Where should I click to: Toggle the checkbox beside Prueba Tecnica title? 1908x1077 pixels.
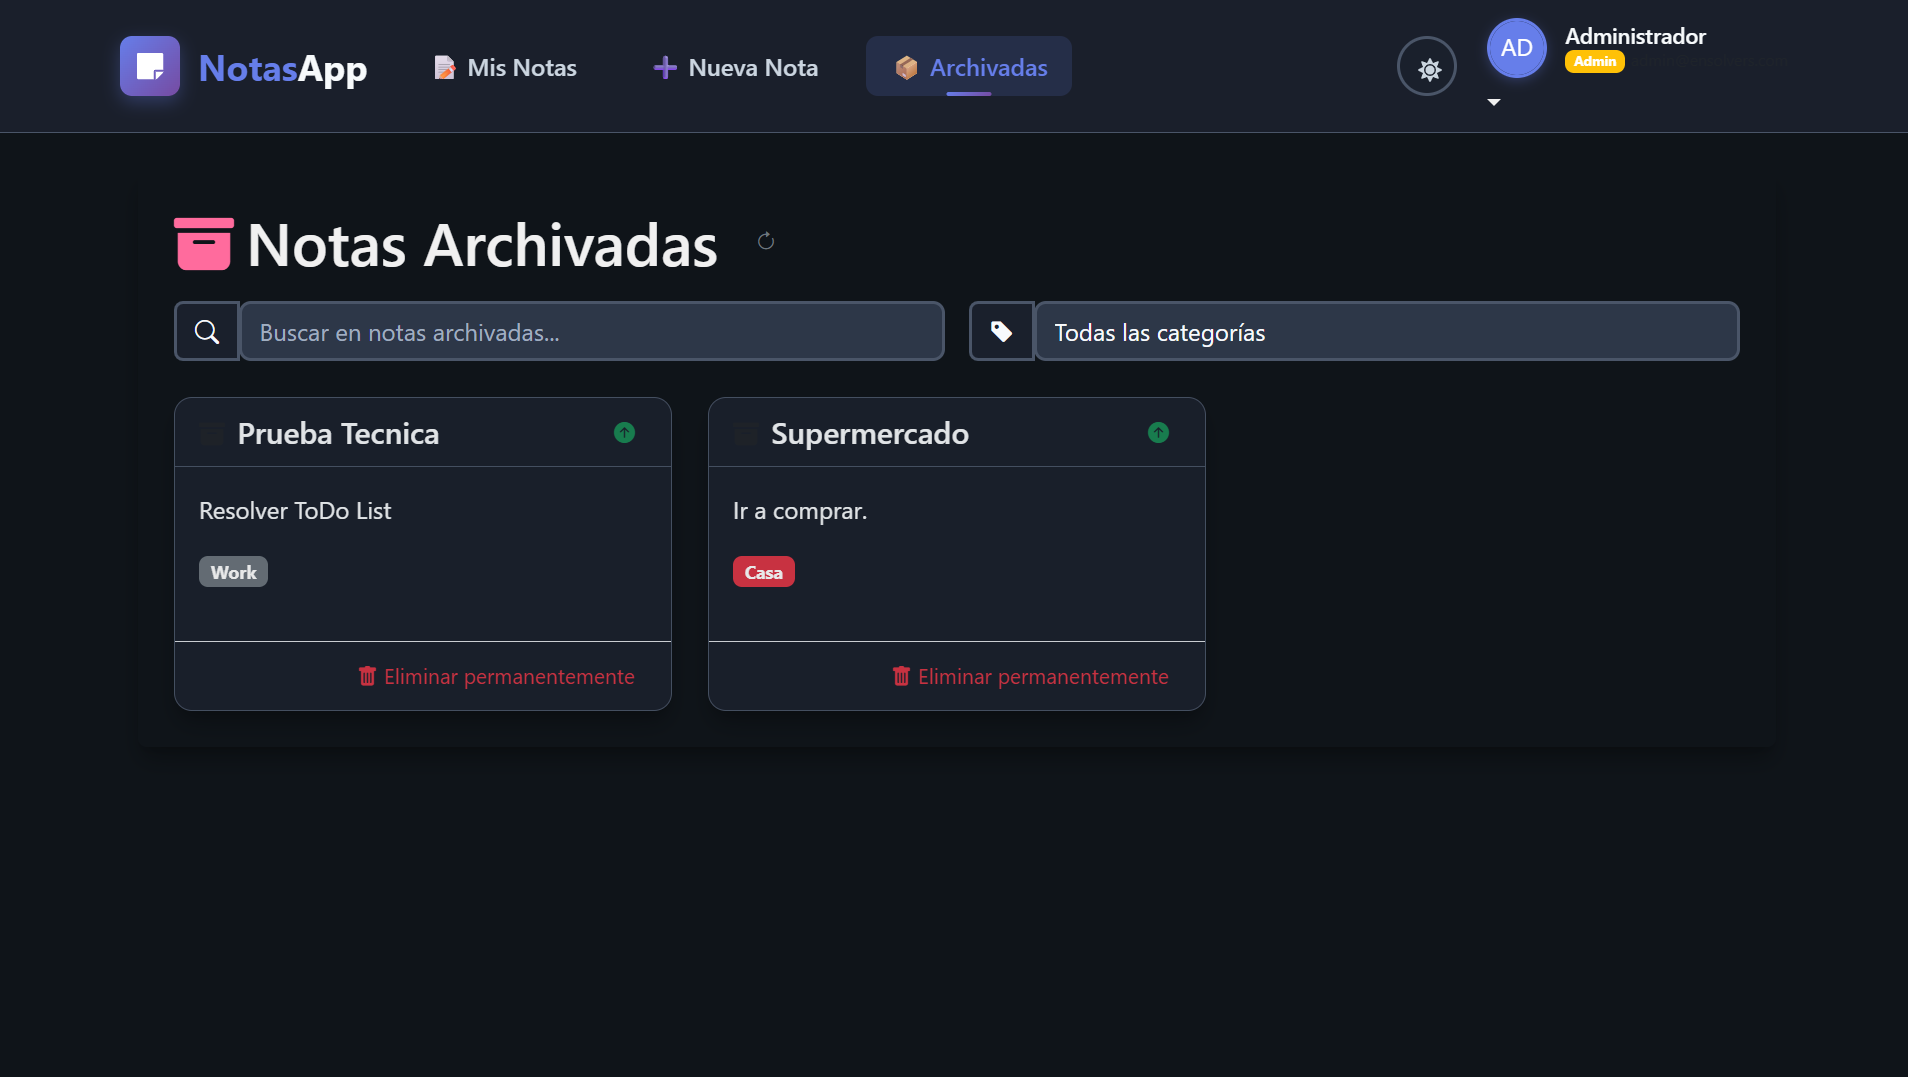(211, 432)
